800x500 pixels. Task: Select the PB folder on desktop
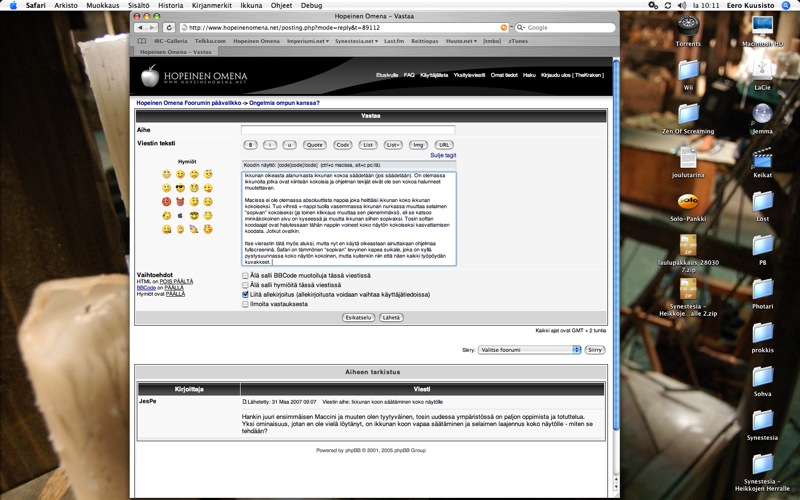point(762,245)
